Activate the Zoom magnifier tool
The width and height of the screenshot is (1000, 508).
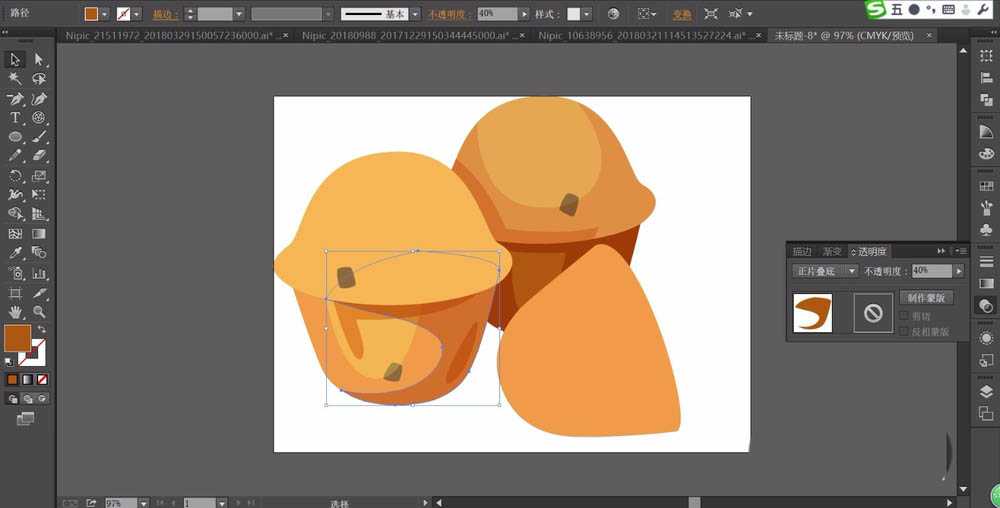[39, 311]
